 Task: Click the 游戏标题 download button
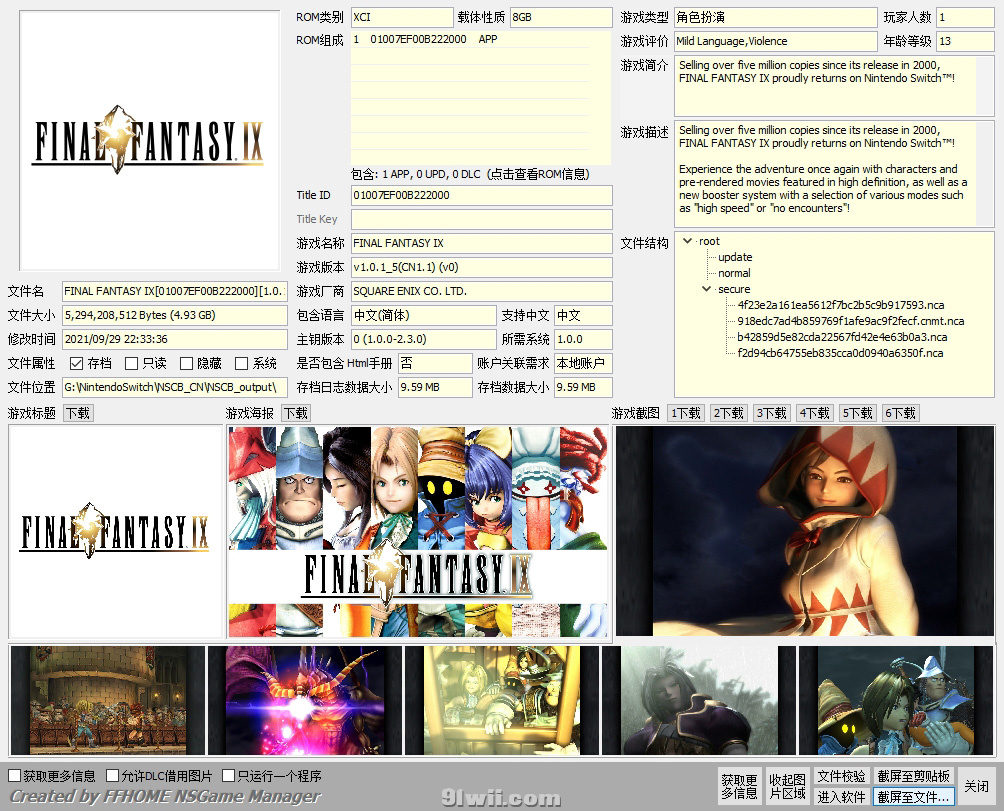point(77,413)
